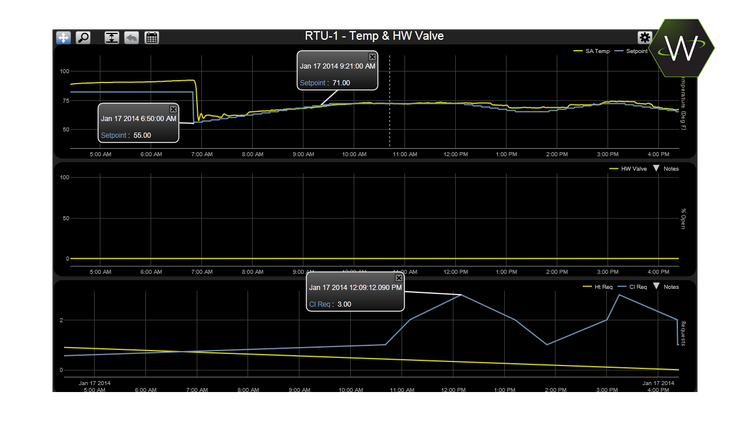Screen dimensions: 750x422
Task: Toggle Ht Req series in legend
Action: 596,287
